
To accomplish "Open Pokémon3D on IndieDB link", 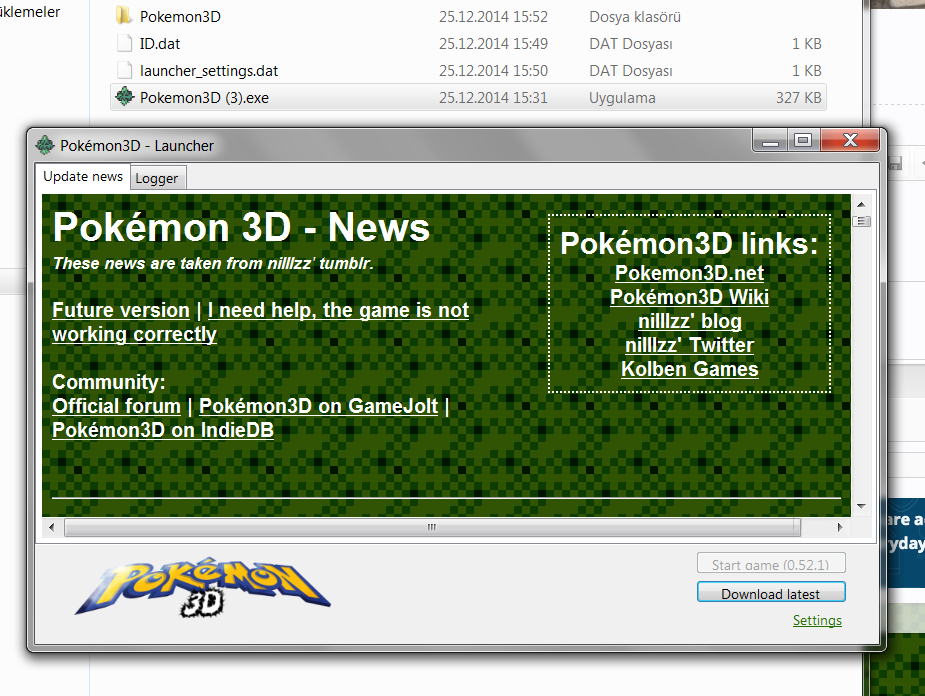I will 163,430.
